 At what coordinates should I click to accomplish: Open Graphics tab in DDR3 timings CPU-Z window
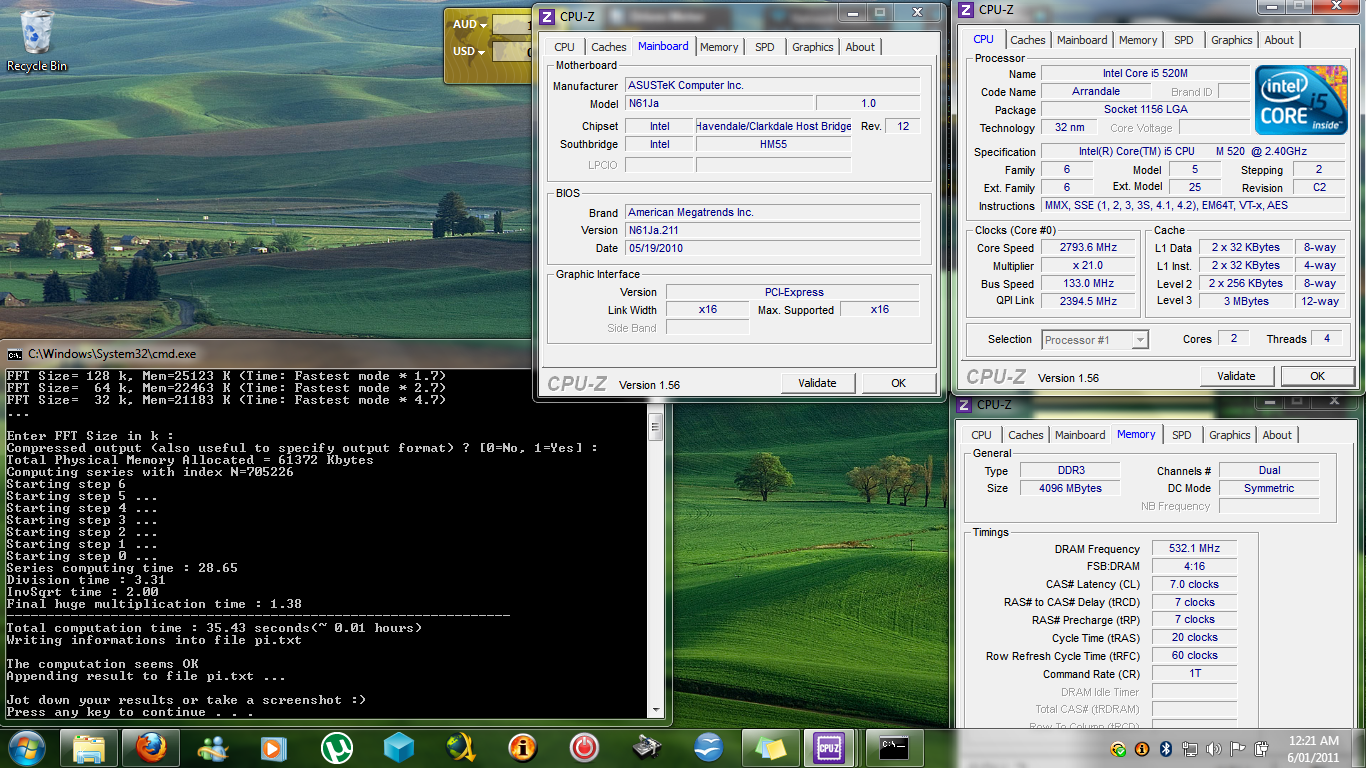[x=1230, y=435]
